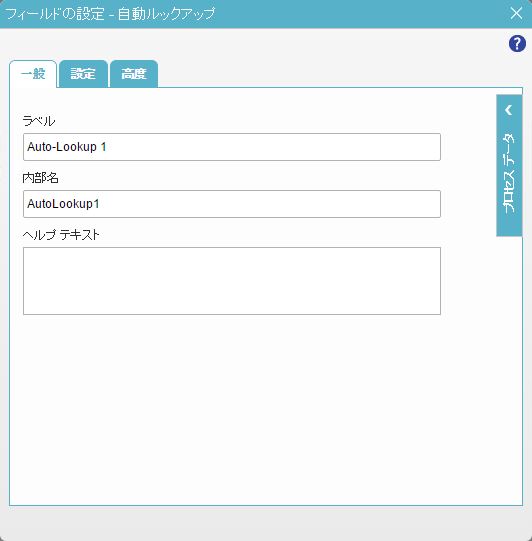Click the ラベル input field
The height and width of the screenshot is (541, 532).
(232, 147)
